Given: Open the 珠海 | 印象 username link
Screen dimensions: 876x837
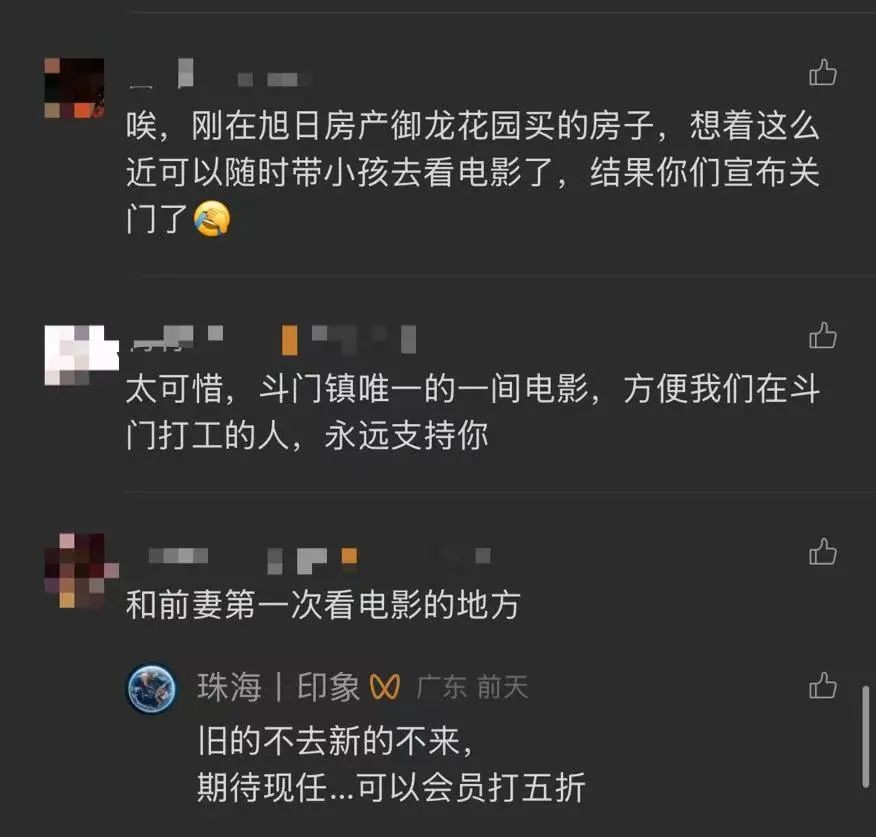Looking at the screenshot, I should click(x=278, y=687).
